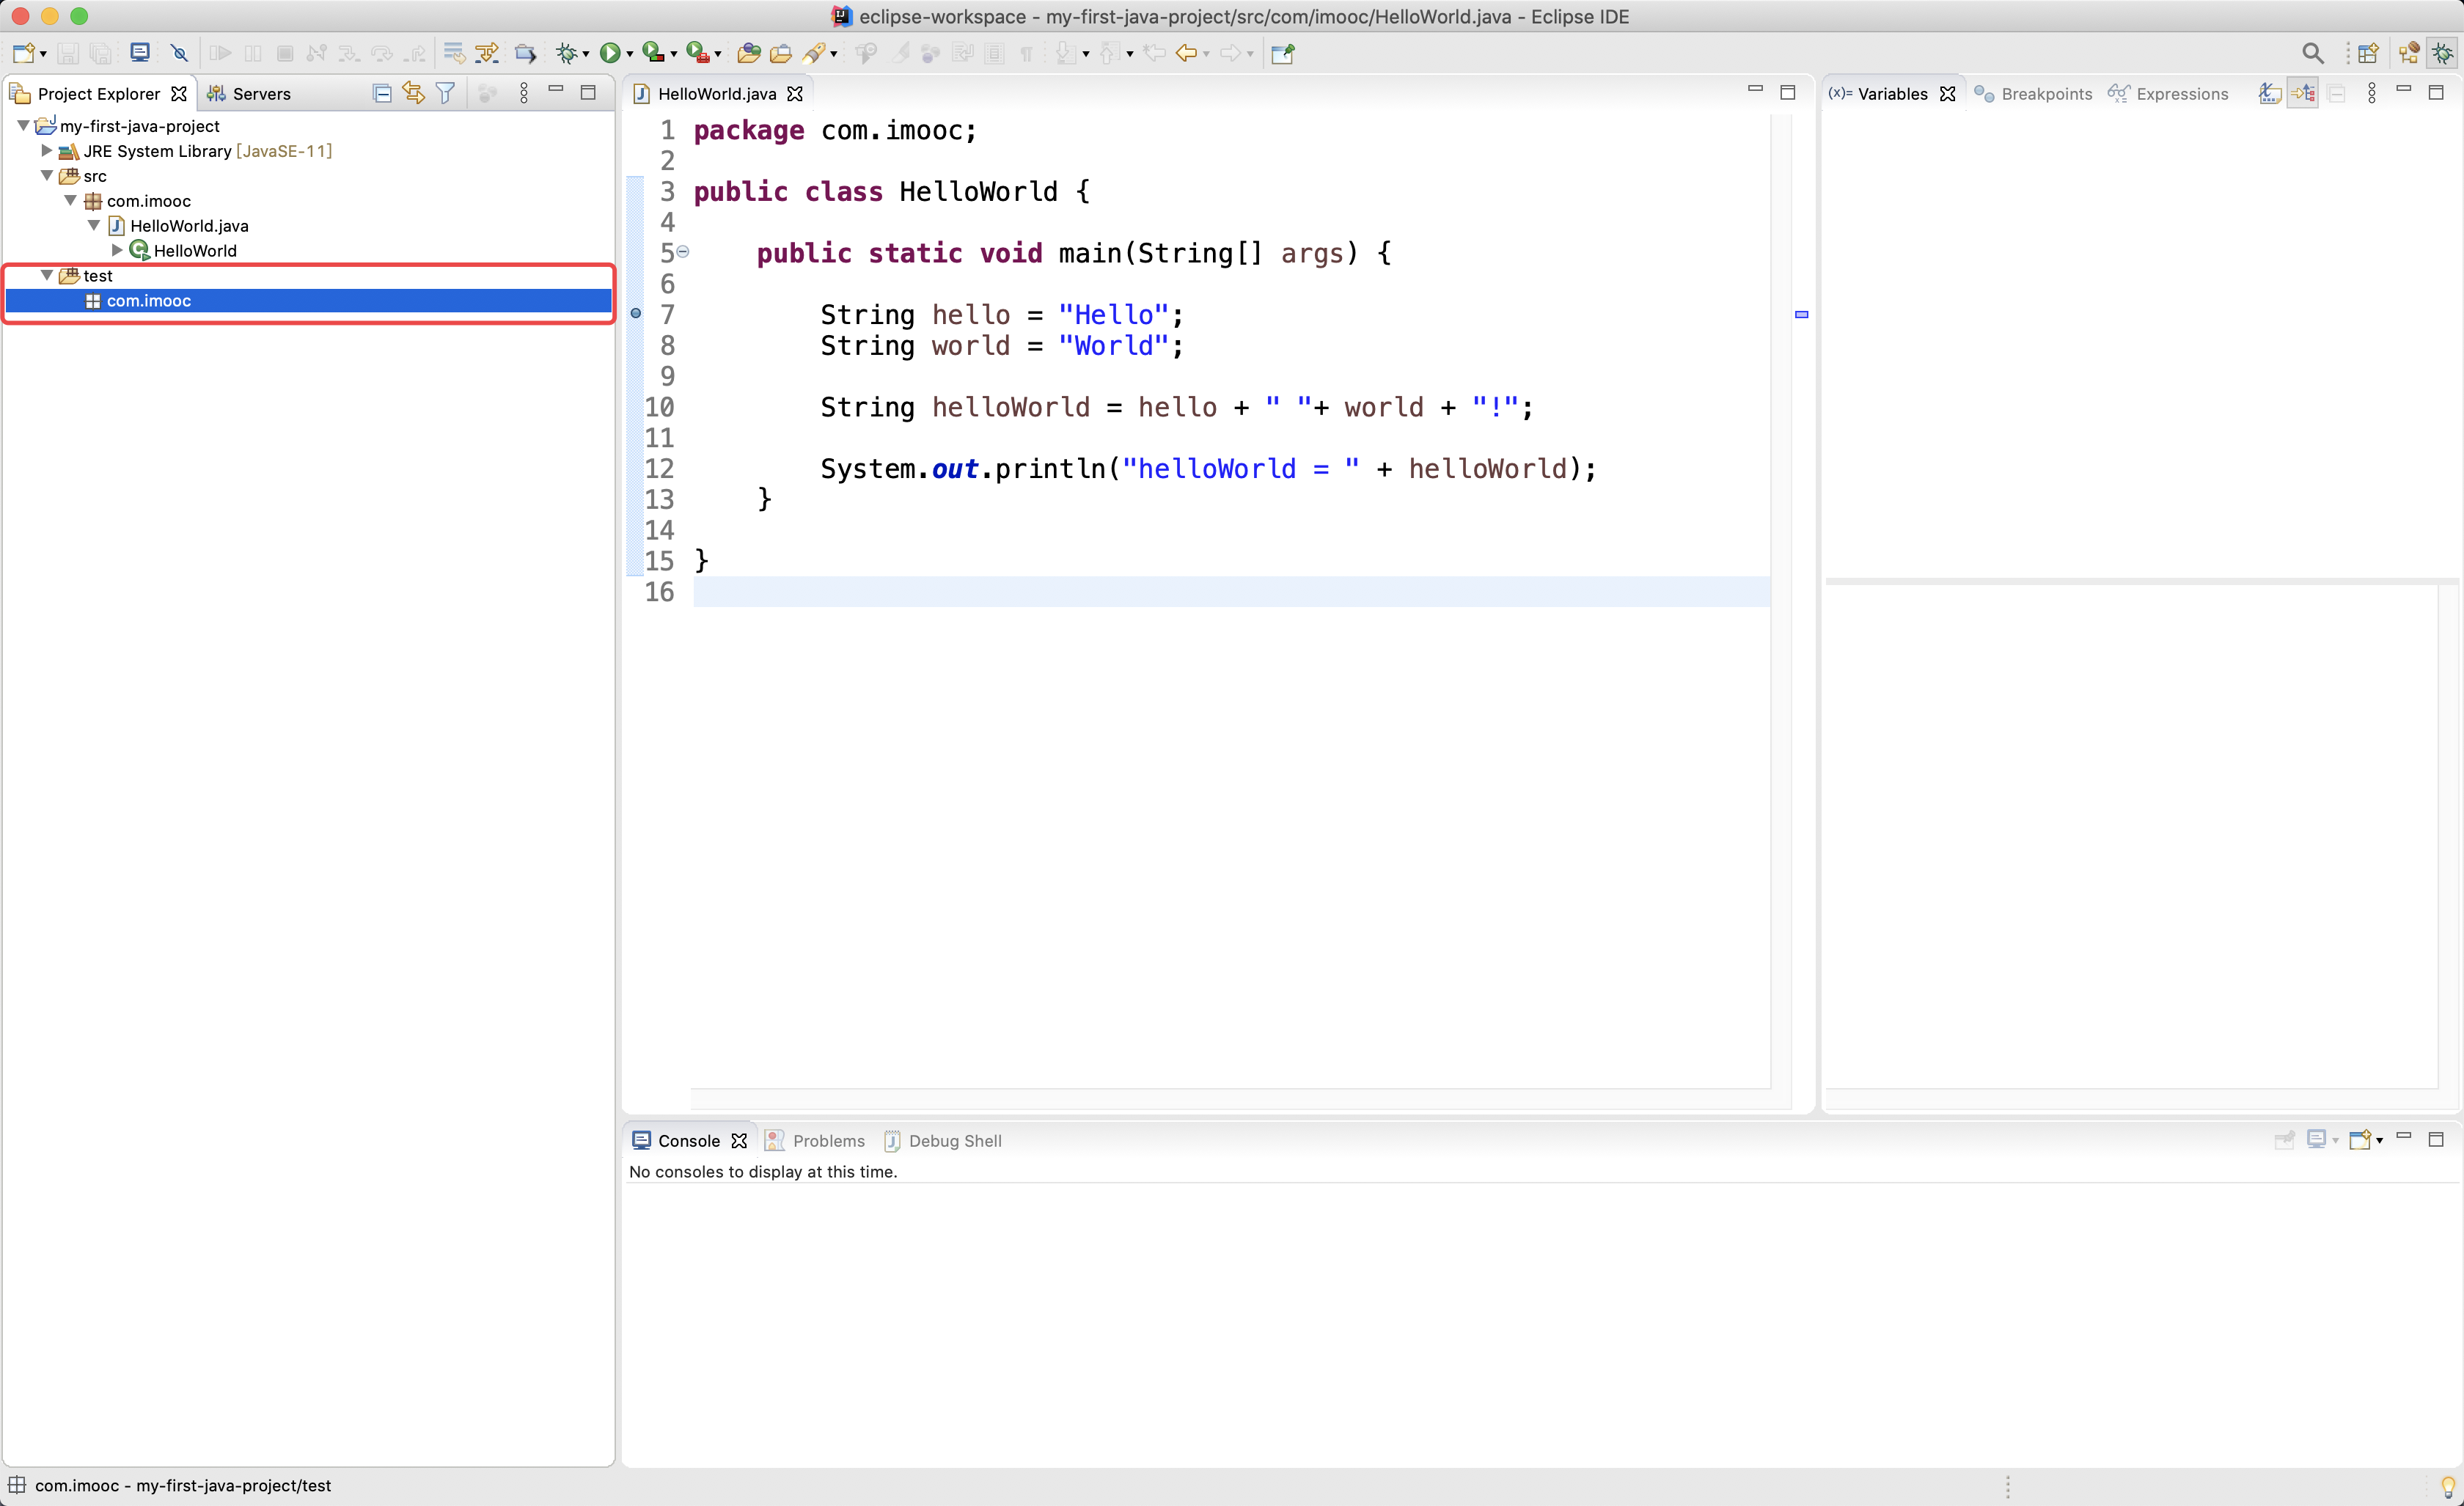The width and height of the screenshot is (2464, 1506).
Task: Click the New file wizard icon
Action: pos(24,54)
